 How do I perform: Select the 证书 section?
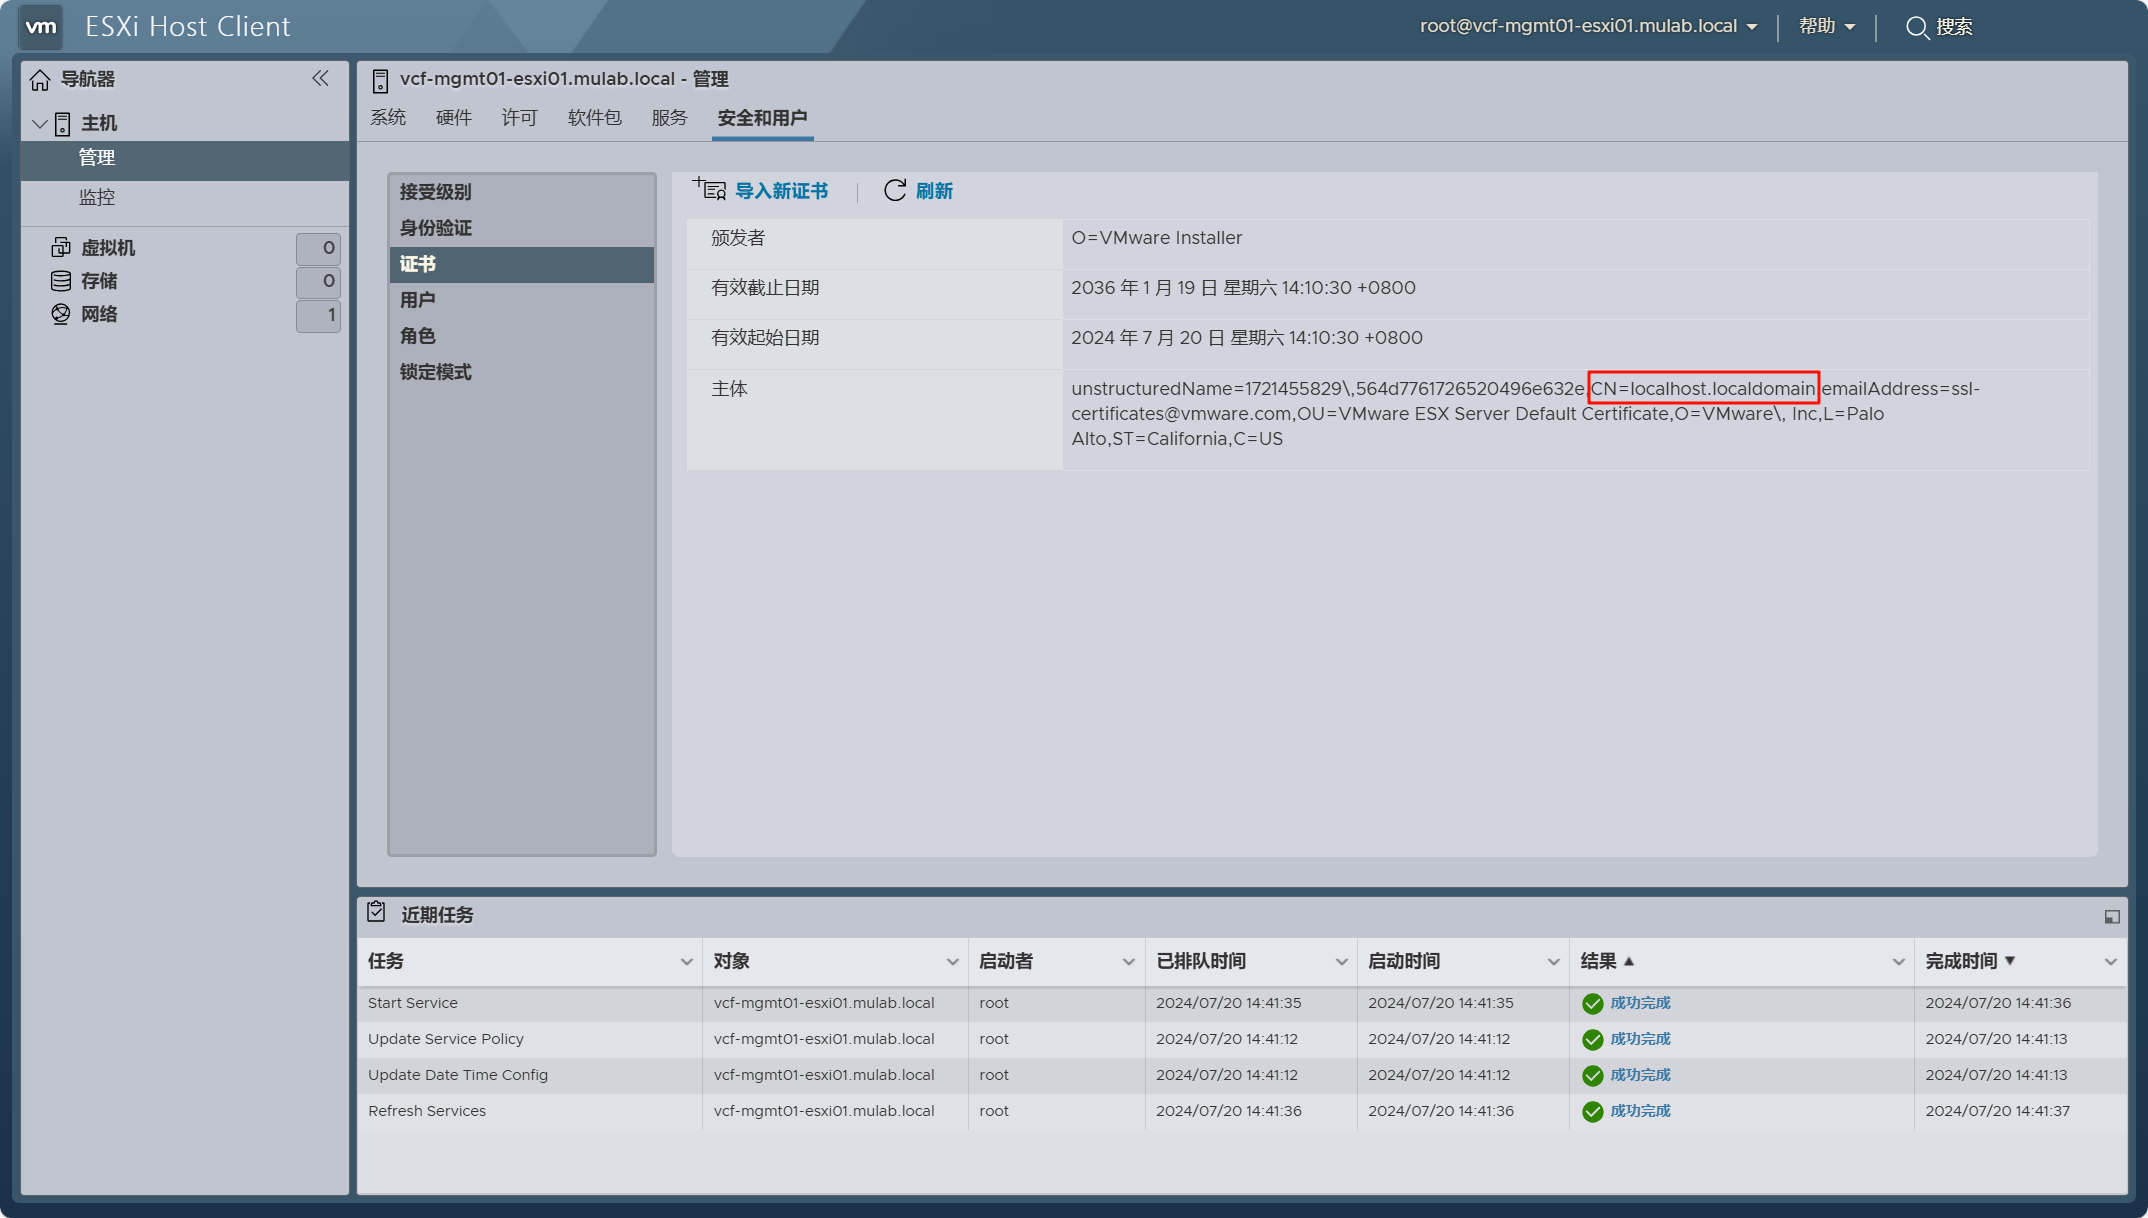point(521,264)
